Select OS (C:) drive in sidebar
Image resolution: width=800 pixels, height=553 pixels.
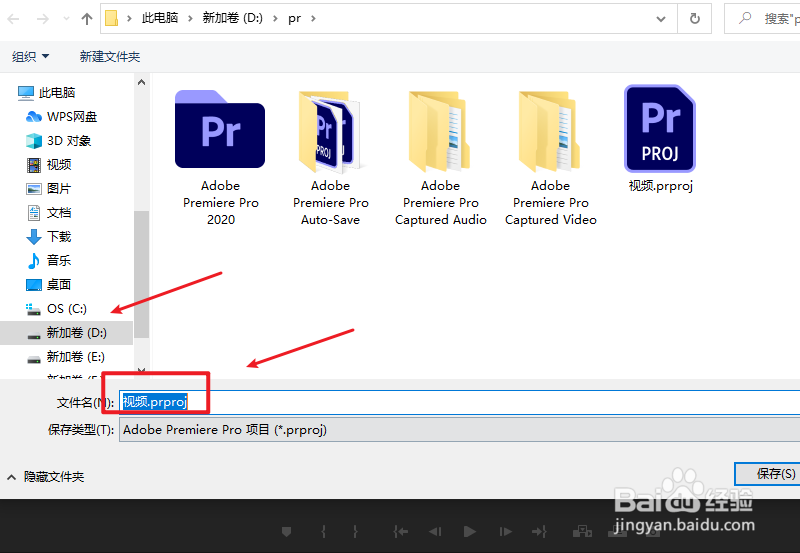56,309
